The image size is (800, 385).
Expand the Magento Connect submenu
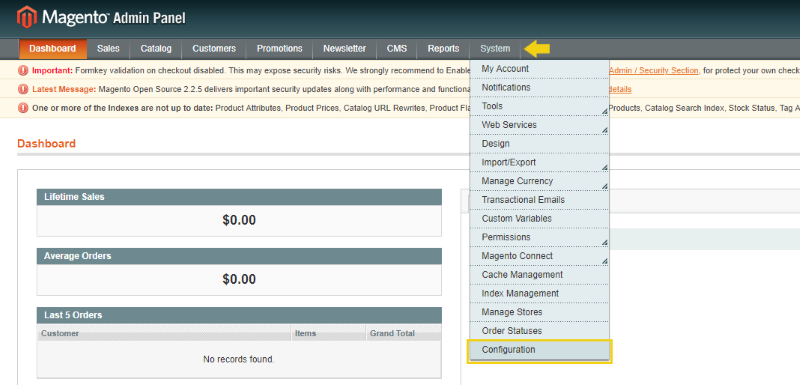click(539, 256)
